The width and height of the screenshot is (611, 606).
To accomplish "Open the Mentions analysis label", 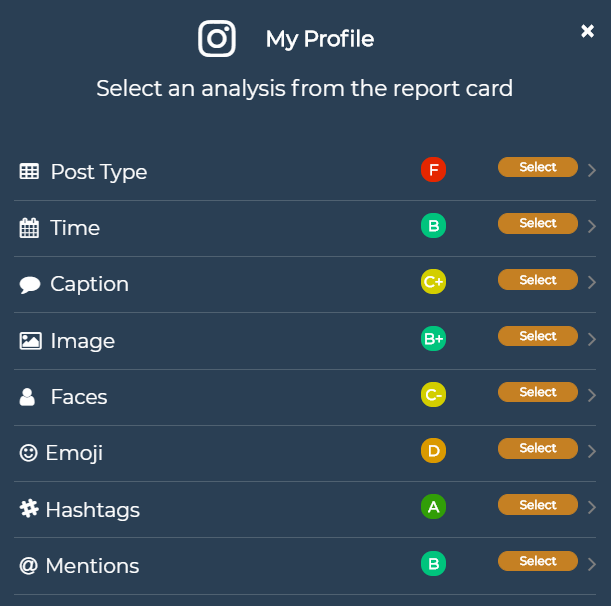I will click(92, 565).
